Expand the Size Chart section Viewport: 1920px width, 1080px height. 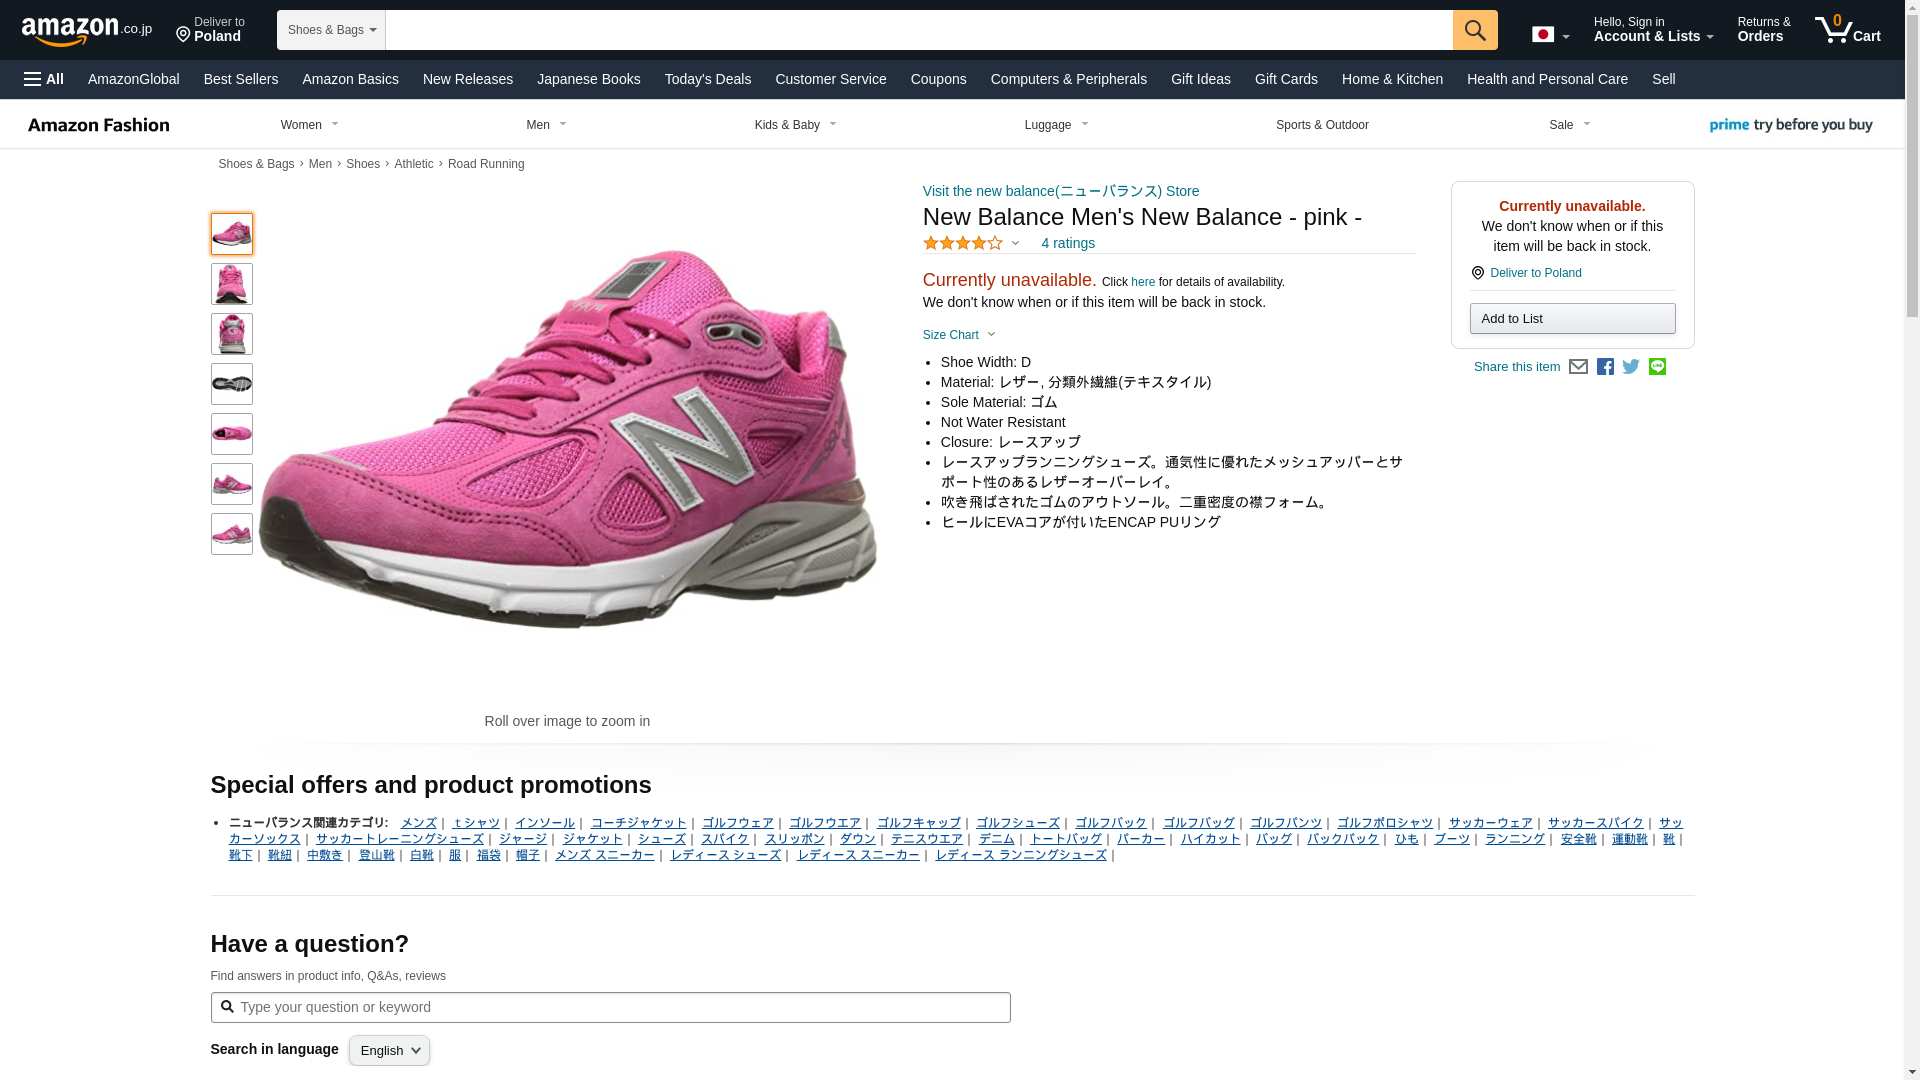pos(958,335)
